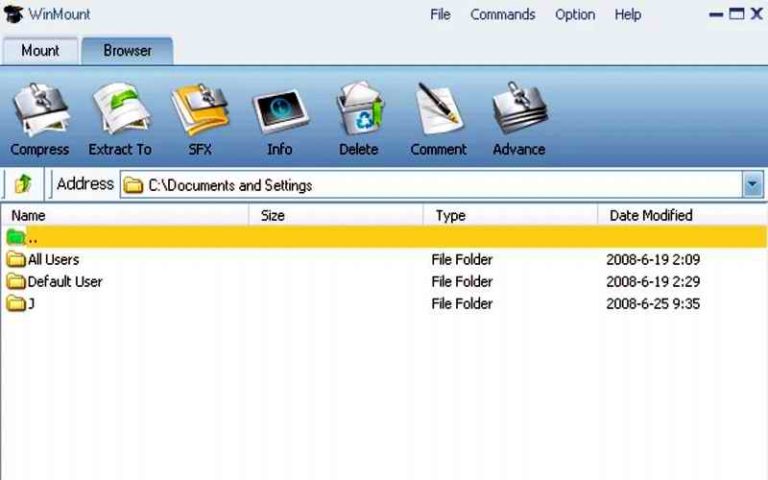Open the Extract To tool
This screenshot has height=480, width=768.
coord(120,112)
